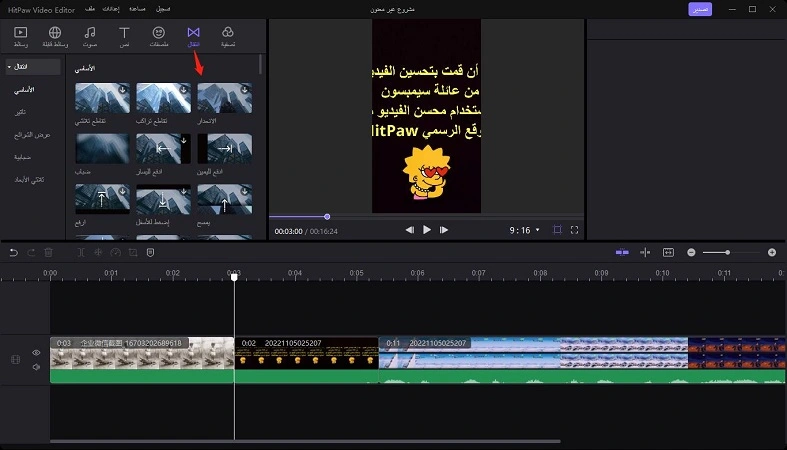Open the Filter (تصفية) circles tab
787x450 pixels.
click(228, 37)
